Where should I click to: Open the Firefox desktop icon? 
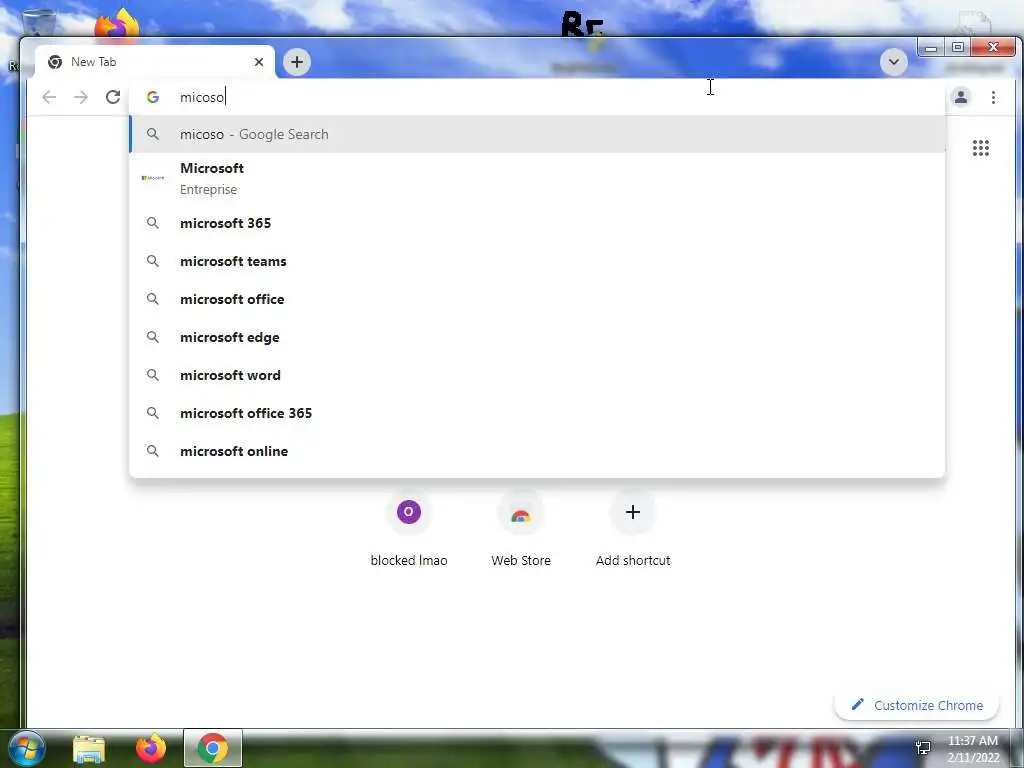coord(116,25)
